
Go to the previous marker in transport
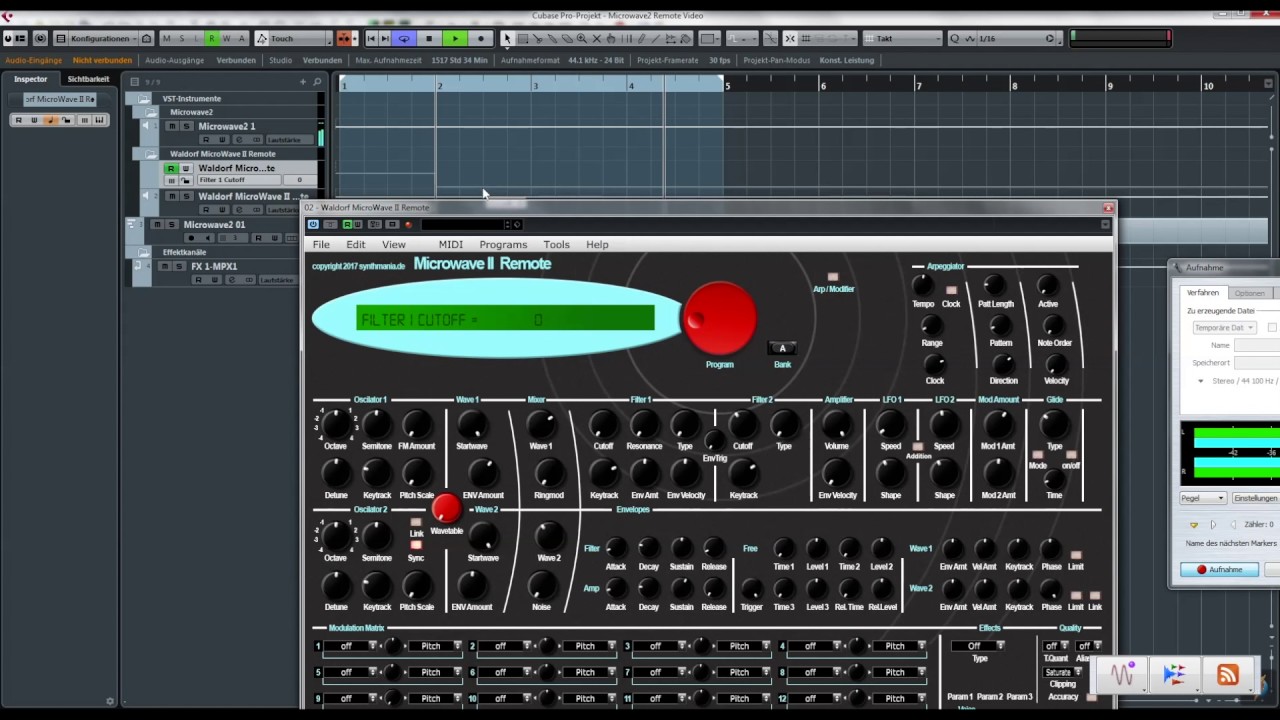[x=371, y=39]
